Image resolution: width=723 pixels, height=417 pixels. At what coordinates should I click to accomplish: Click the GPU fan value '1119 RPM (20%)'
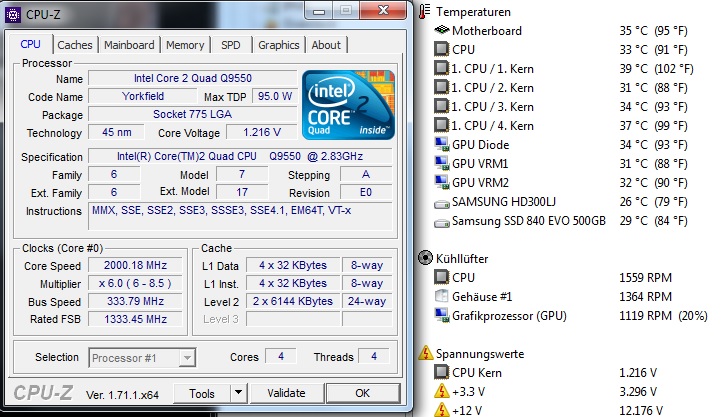click(663, 316)
